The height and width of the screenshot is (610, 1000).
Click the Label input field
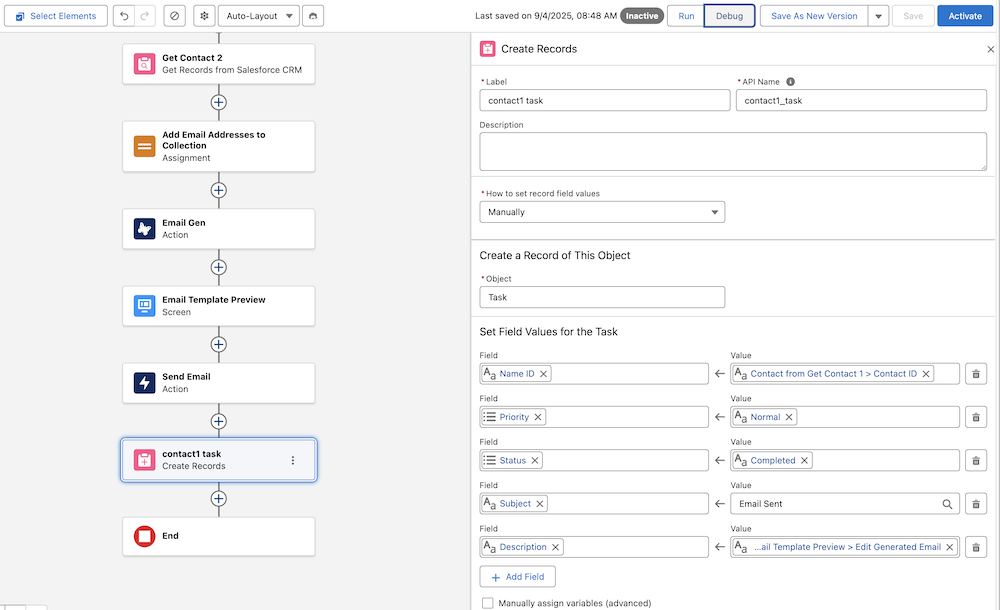pos(605,100)
